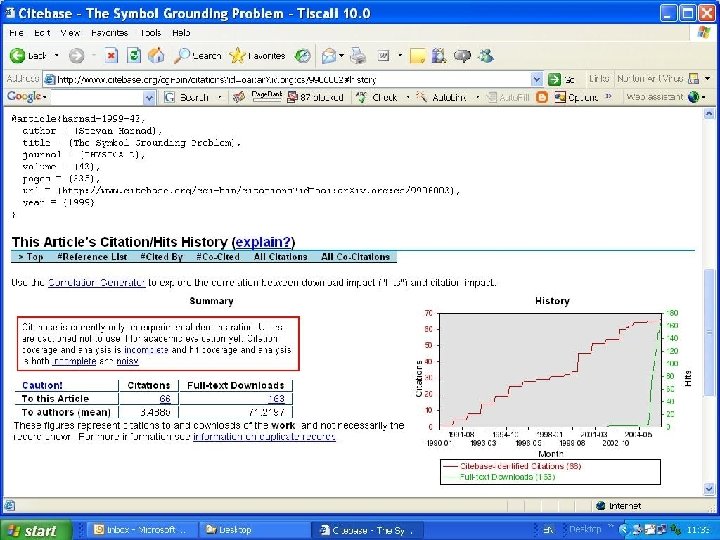This screenshot has height=540, width=720.
Task: Click the Stop loading icon
Action: click(x=111, y=56)
